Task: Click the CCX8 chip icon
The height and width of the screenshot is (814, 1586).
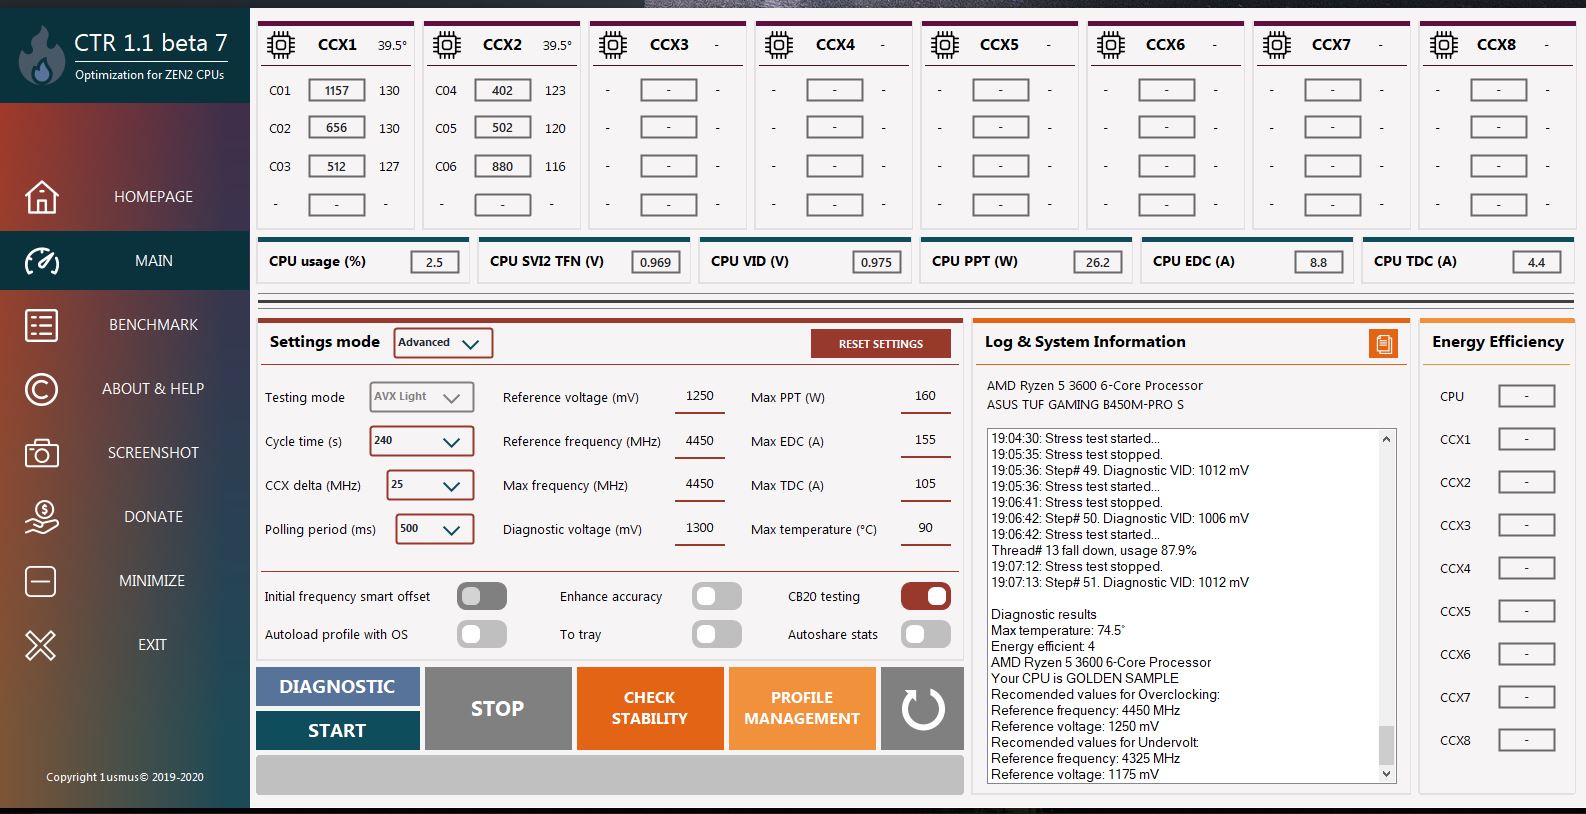Action: pyautogui.click(x=1443, y=45)
